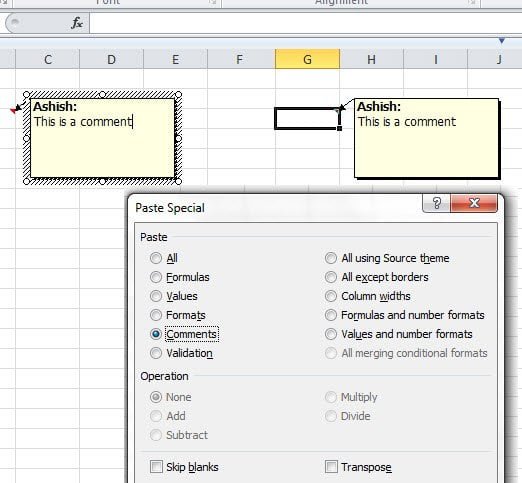Select the All paste option
522x483 pixels.
pyautogui.click(x=164, y=258)
